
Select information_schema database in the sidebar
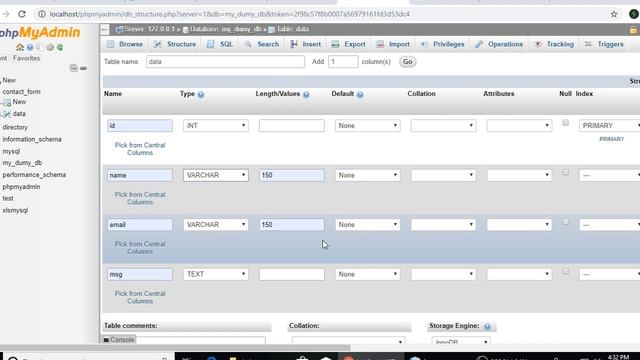click(x=32, y=139)
